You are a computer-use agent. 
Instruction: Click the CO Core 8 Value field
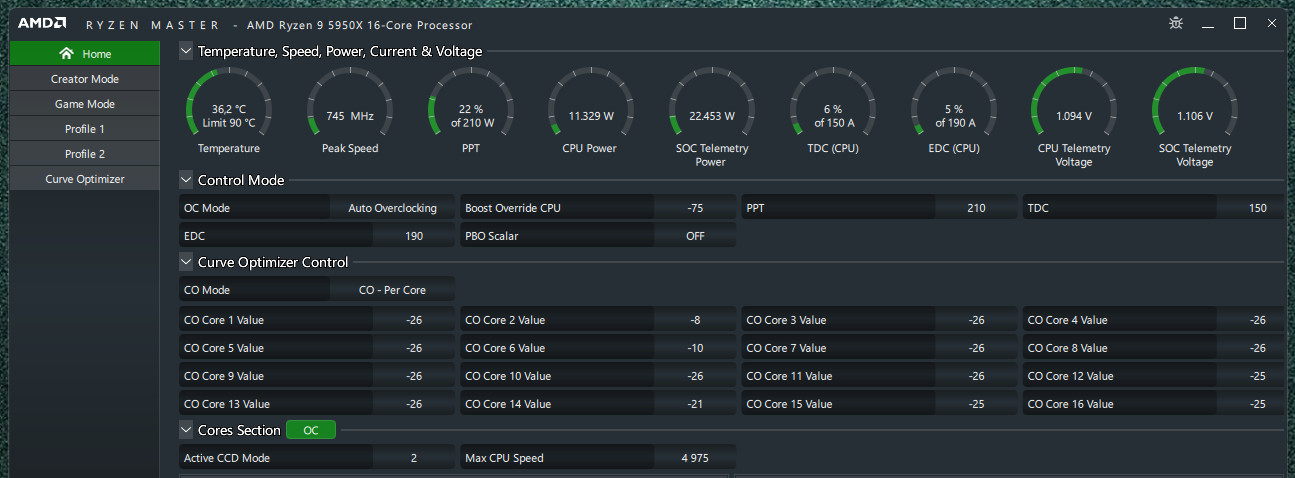pos(1154,348)
